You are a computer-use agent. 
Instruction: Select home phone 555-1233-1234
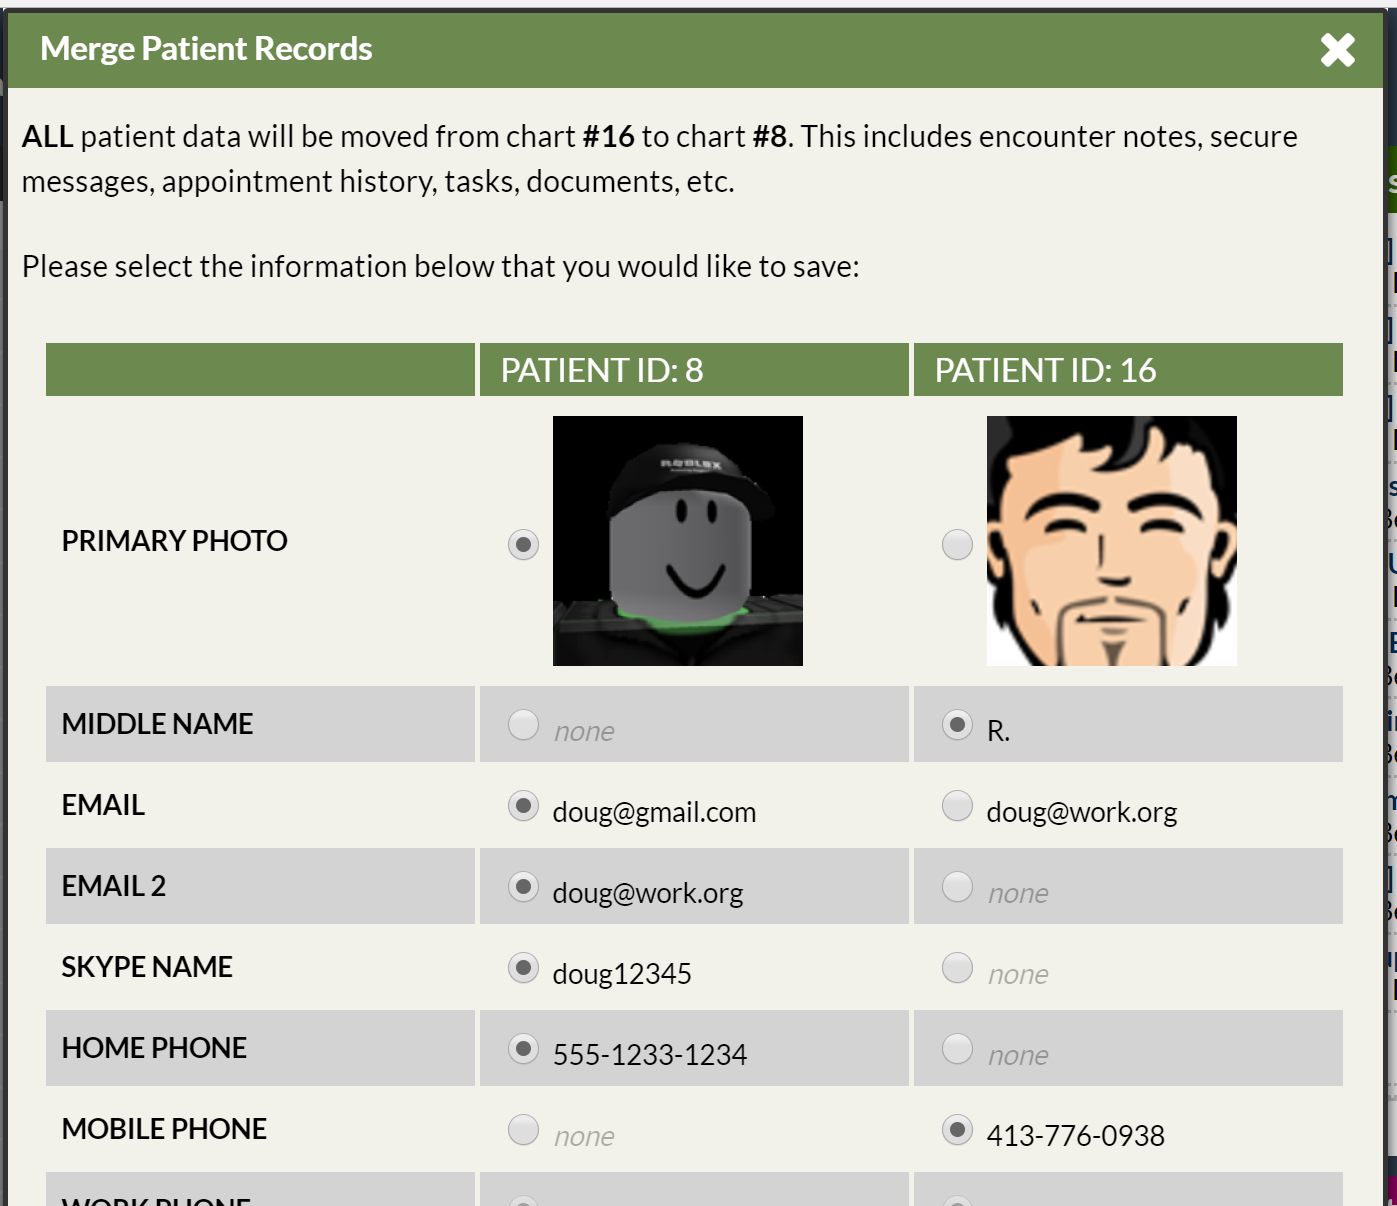(x=523, y=1048)
